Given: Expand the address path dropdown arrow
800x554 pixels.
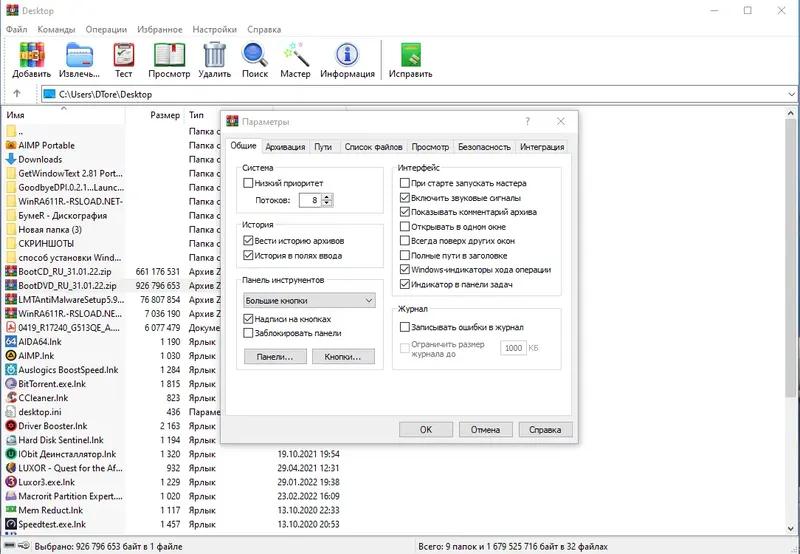Looking at the screenshot, I should (x=791, y=94).
